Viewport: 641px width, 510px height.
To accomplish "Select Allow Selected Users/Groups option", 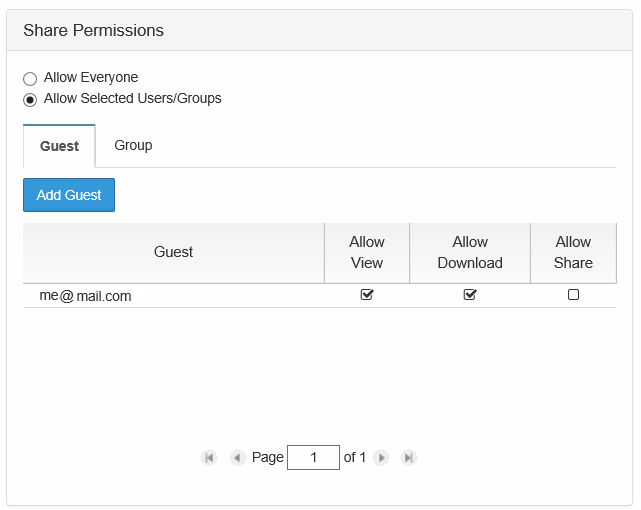I will [x=30, y=100].
